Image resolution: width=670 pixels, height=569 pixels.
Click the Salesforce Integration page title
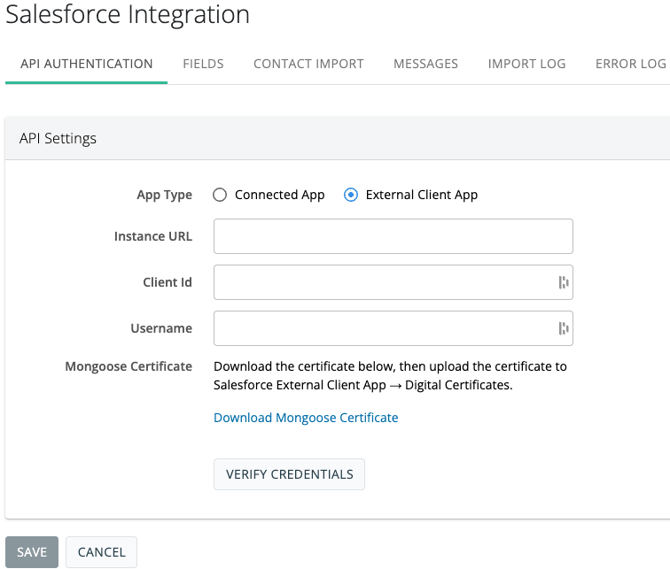(x=127, y=14)
